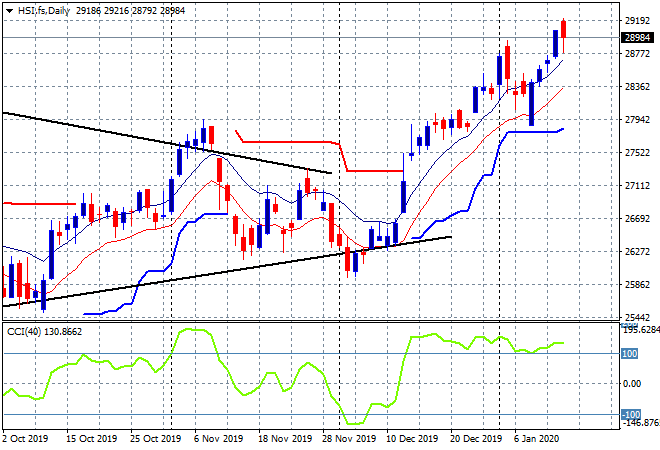Select the CCI(40) 130.8662 indicator label
Image resolution: width=660 pixels, height=450 pixels.
tap(45, 332)
